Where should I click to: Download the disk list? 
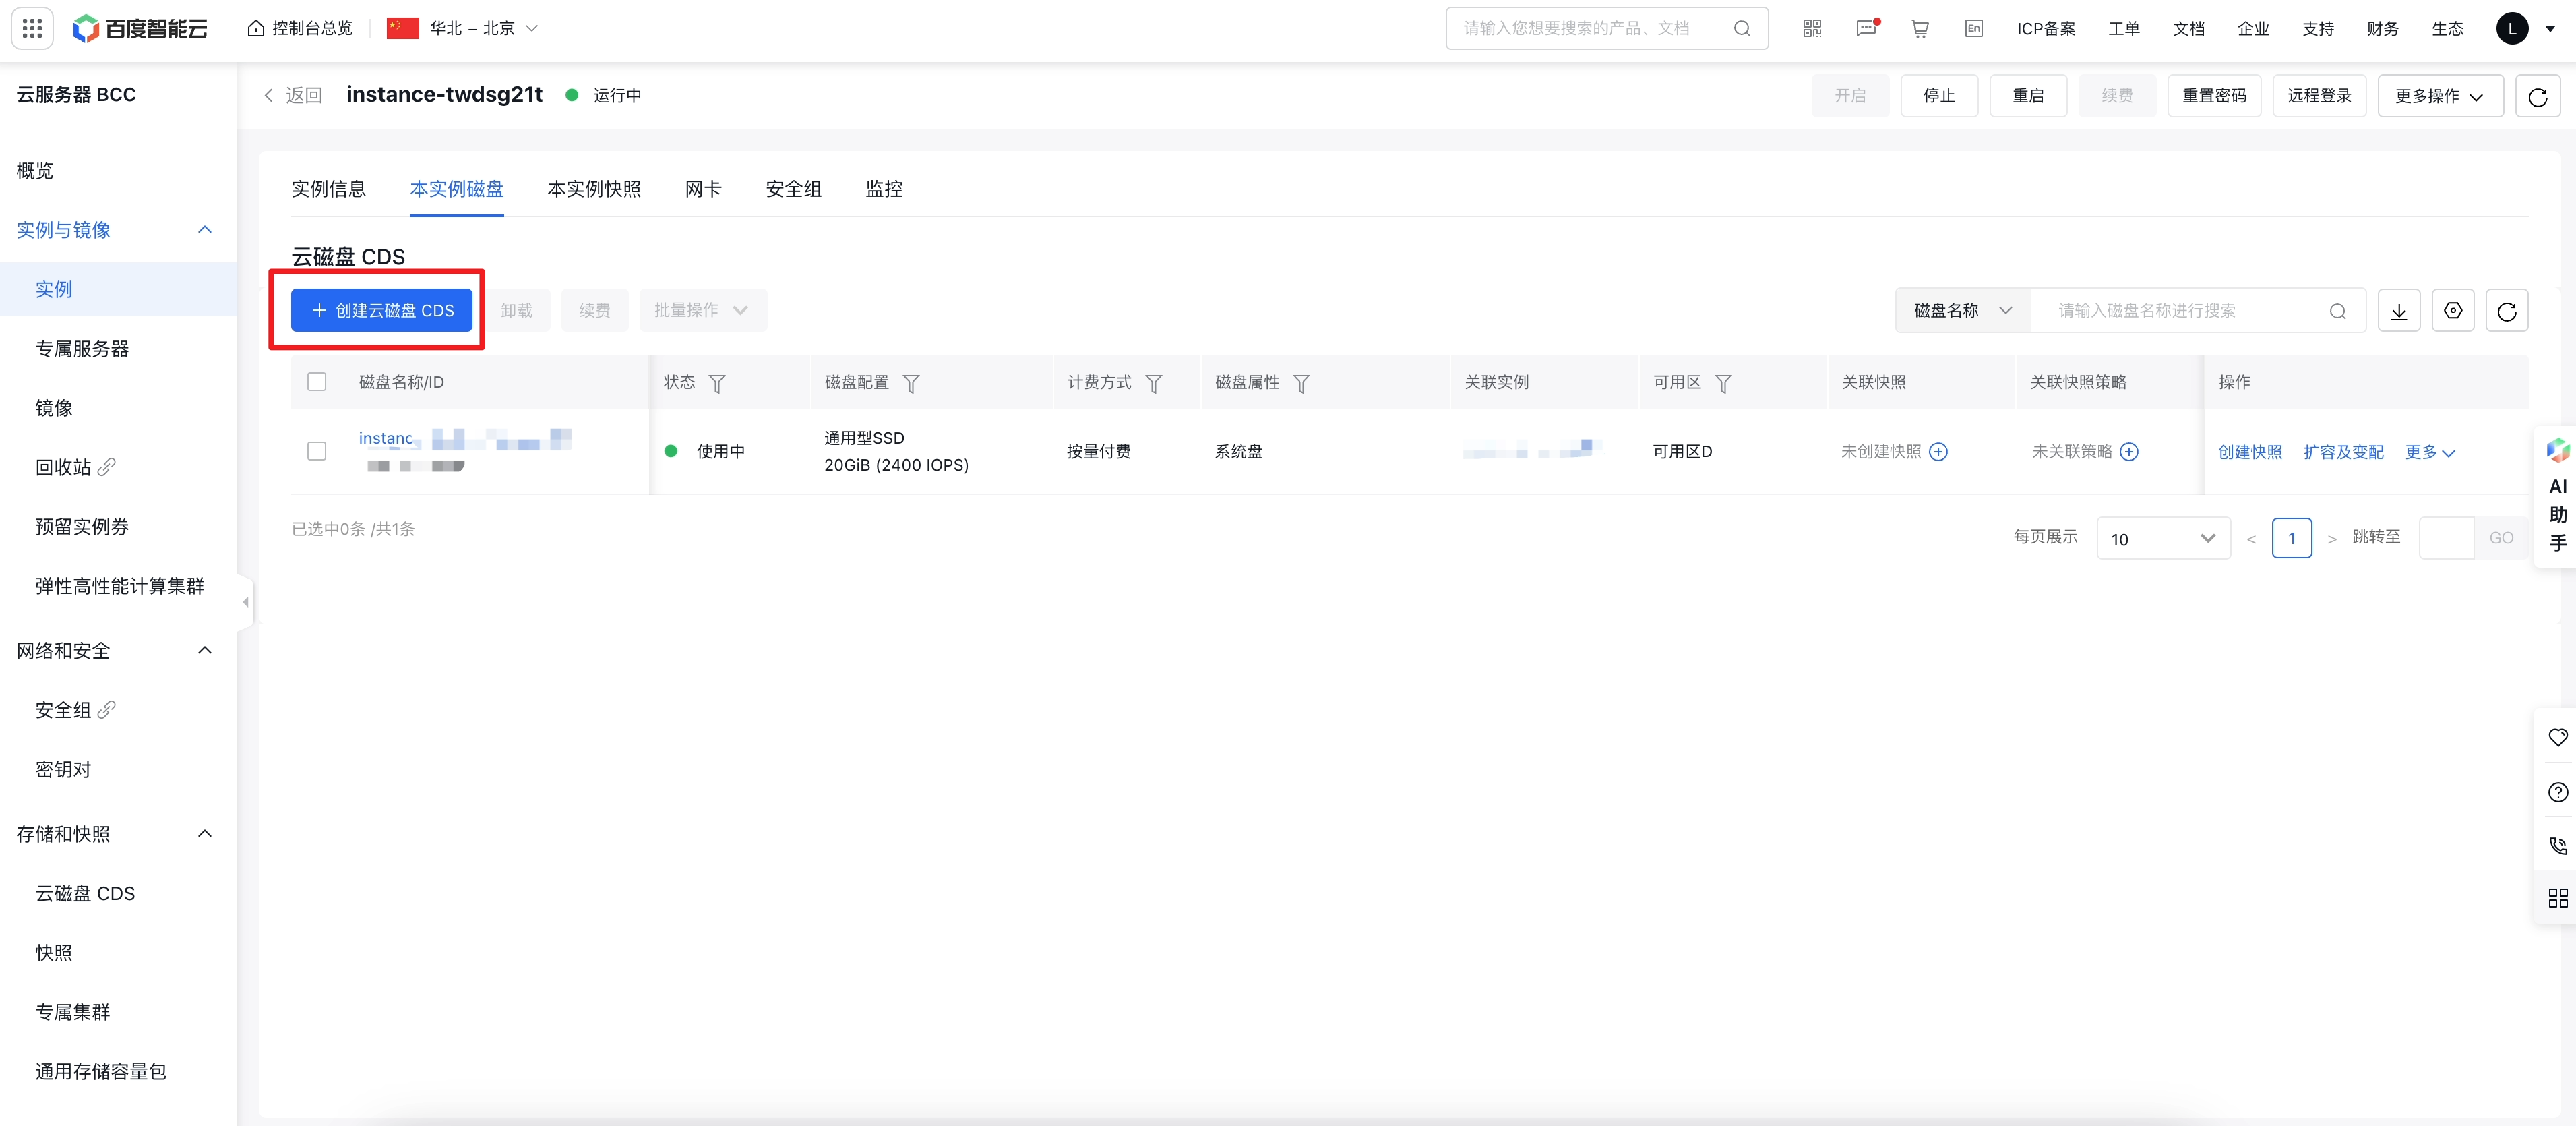point(2399,311)
